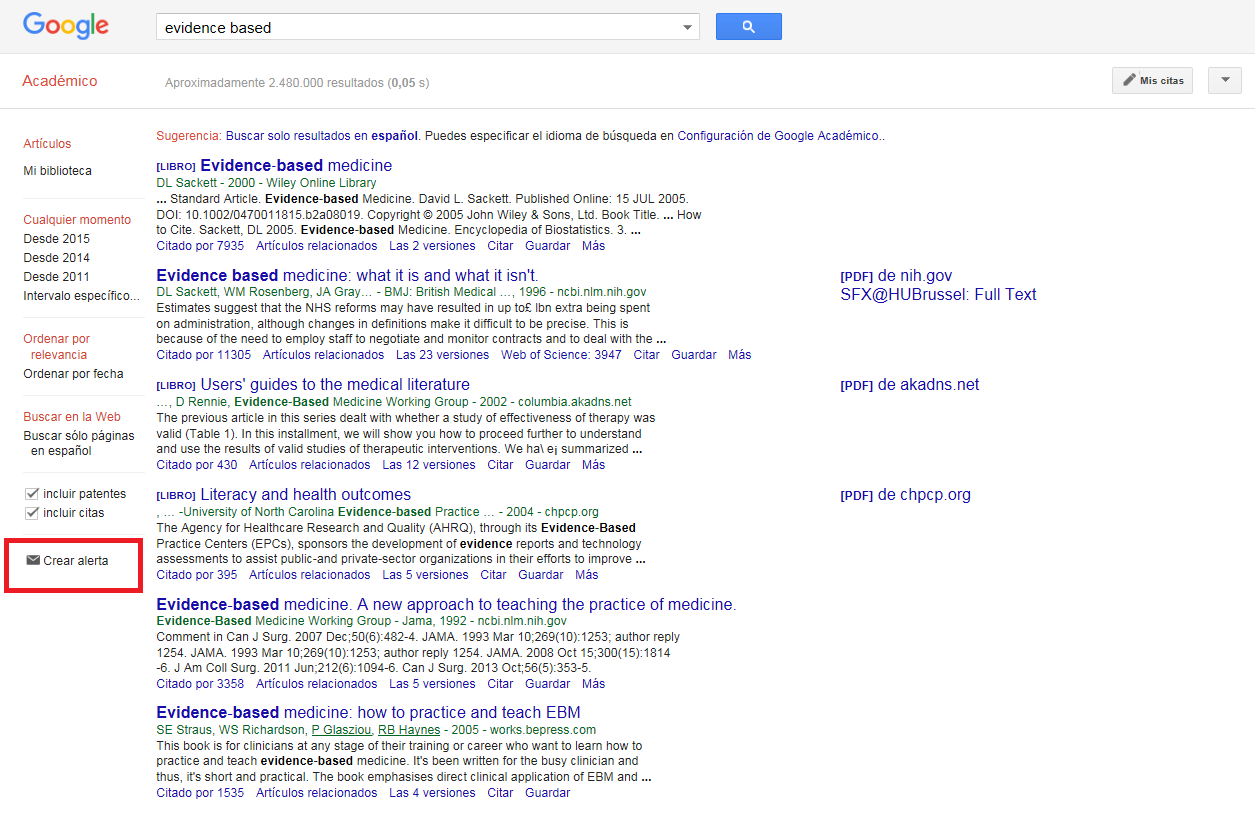The image size is (1255, 815).
Task: Open Intervalo específico date range option
Action: pyautogui.click(x=81, y=296)
